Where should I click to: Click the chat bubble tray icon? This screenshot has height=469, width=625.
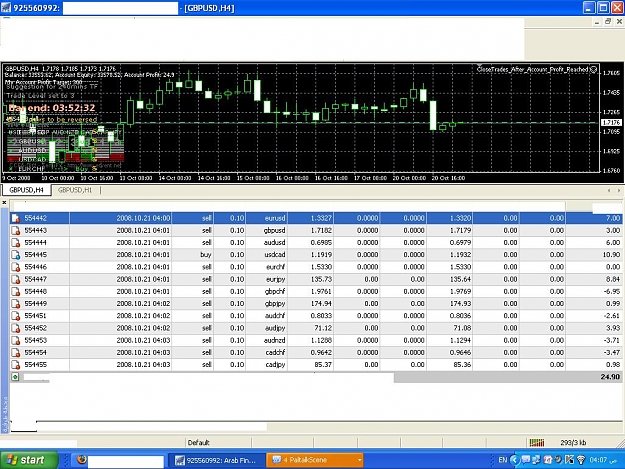click(526, 460)
